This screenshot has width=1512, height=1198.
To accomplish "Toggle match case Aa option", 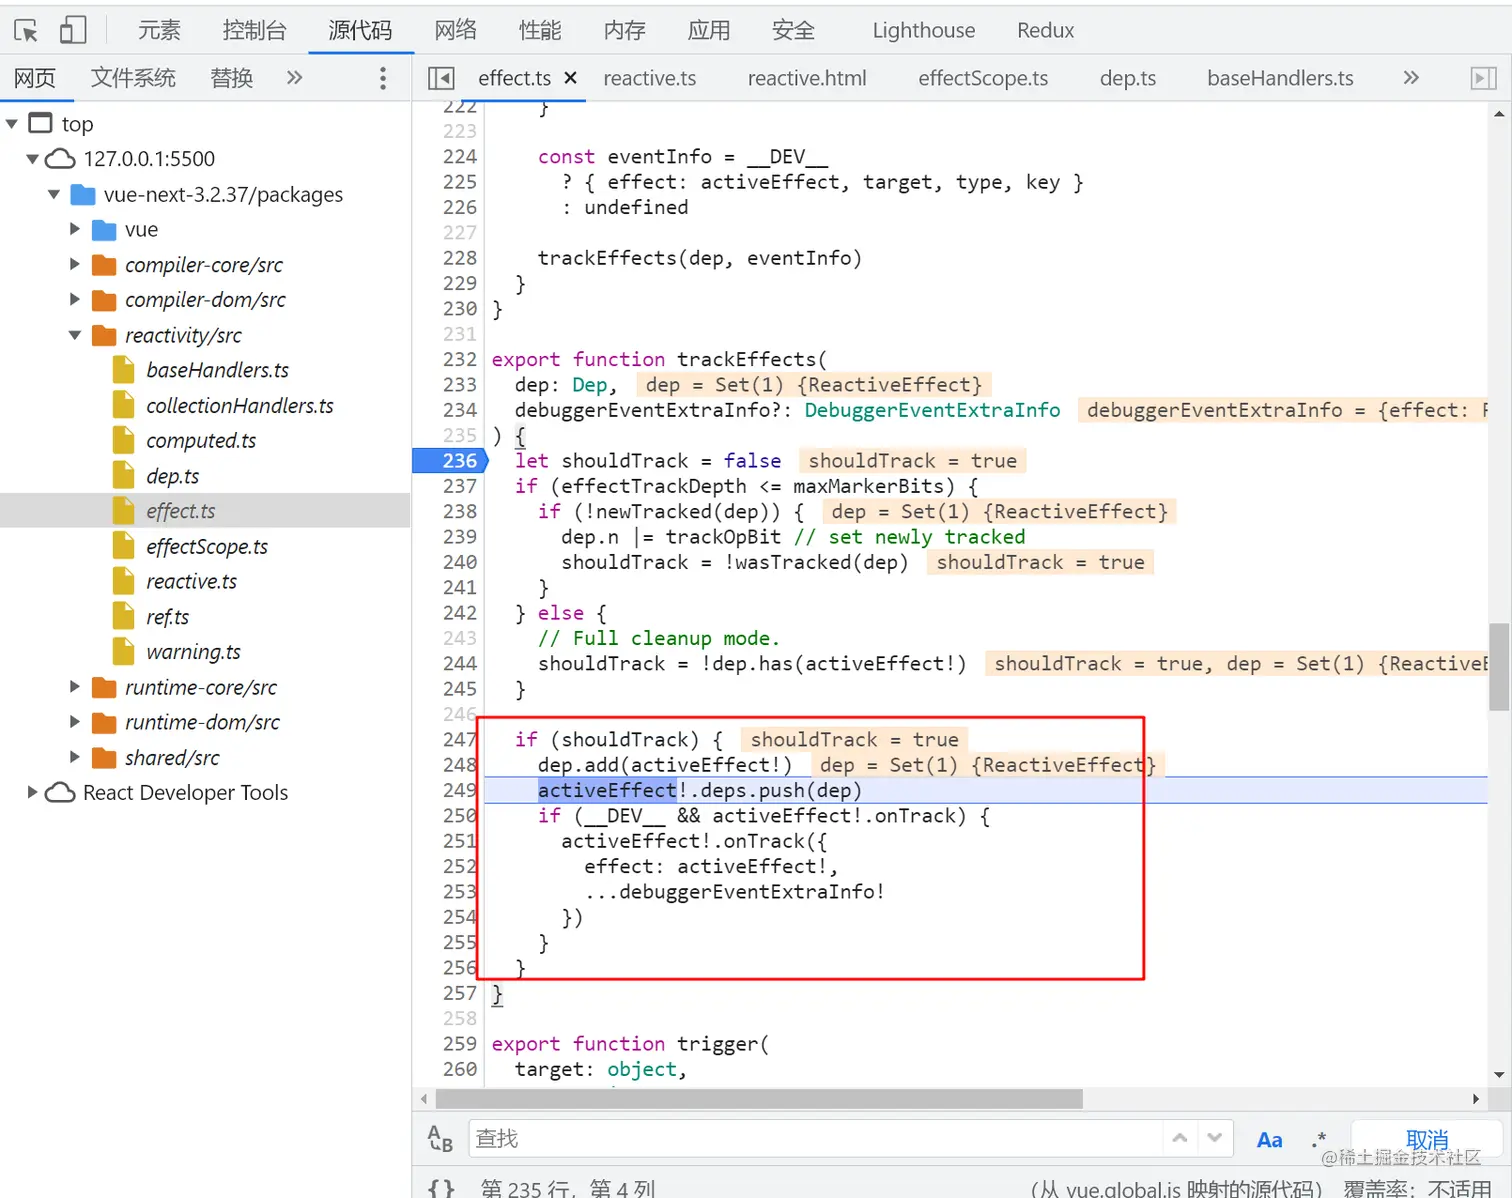I will tap(1269, 1139).
